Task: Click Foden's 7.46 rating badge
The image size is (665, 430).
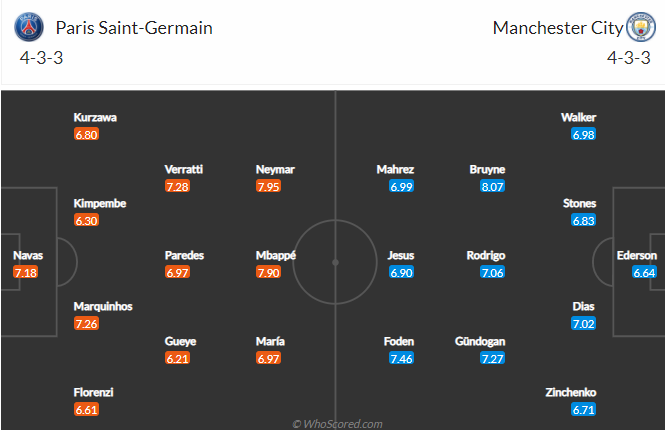Action: [x=401, y=358]
